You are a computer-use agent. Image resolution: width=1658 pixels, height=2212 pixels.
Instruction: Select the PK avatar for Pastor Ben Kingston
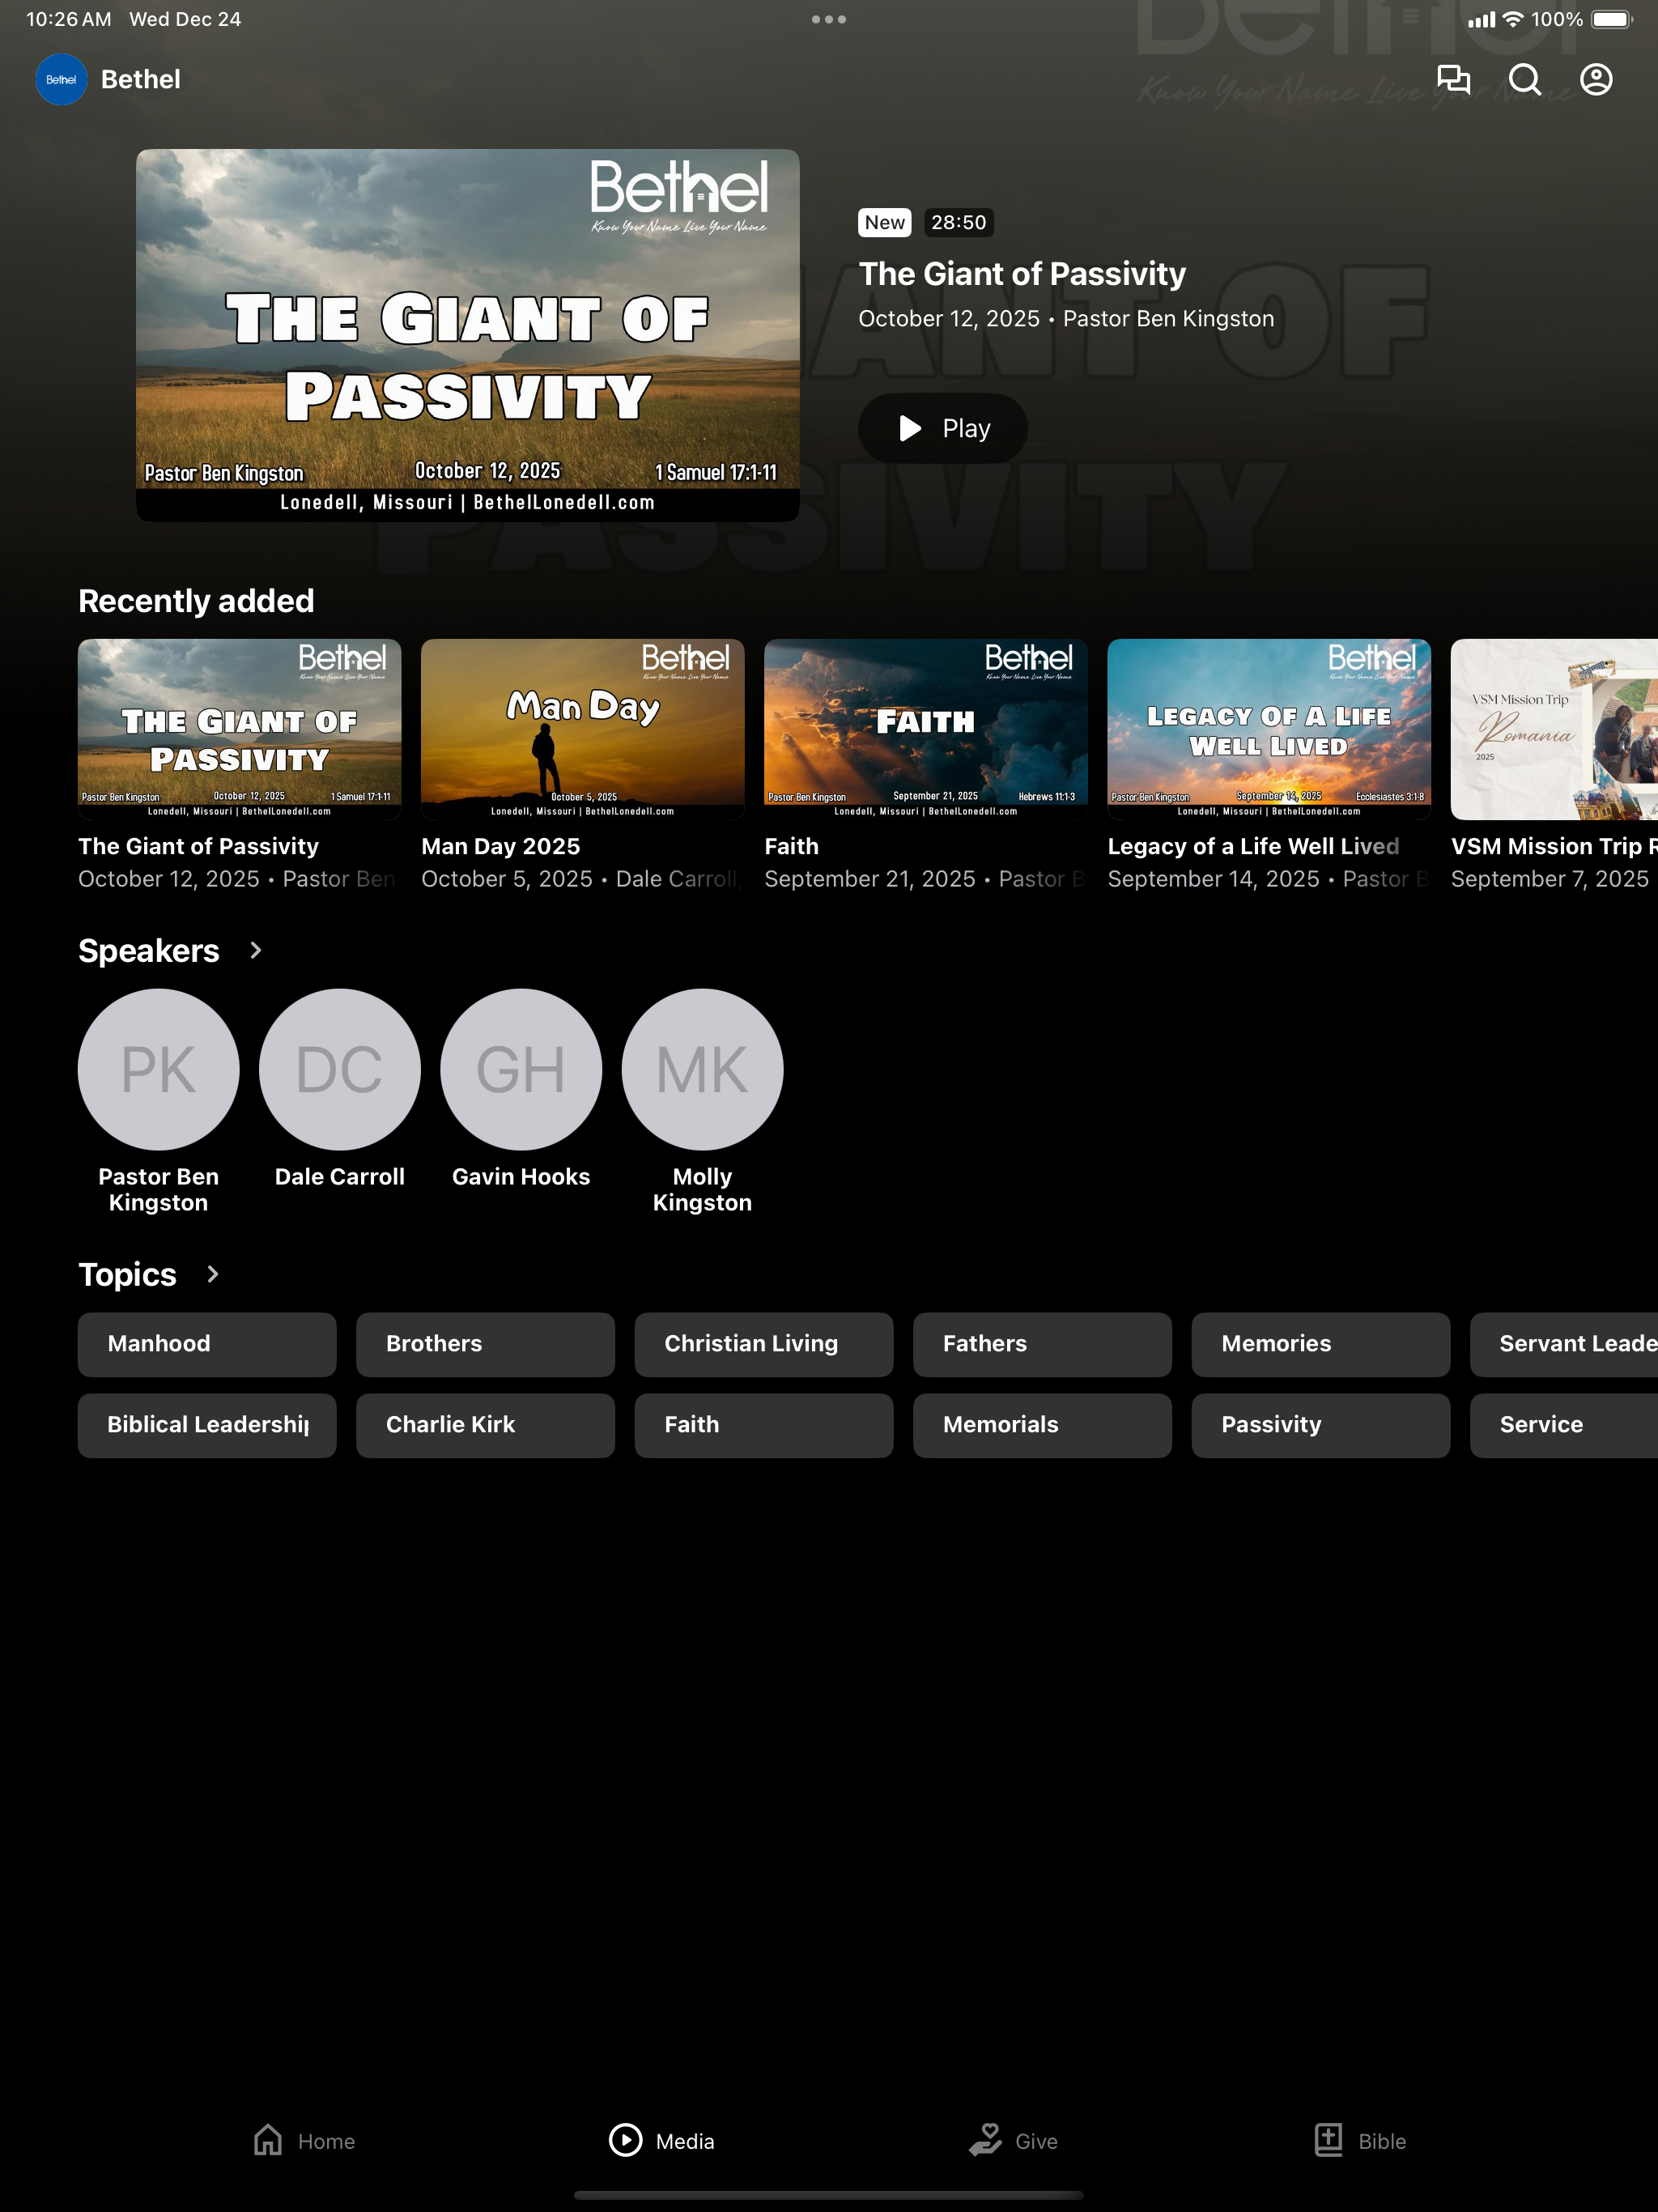click(x=159, y=1069)
